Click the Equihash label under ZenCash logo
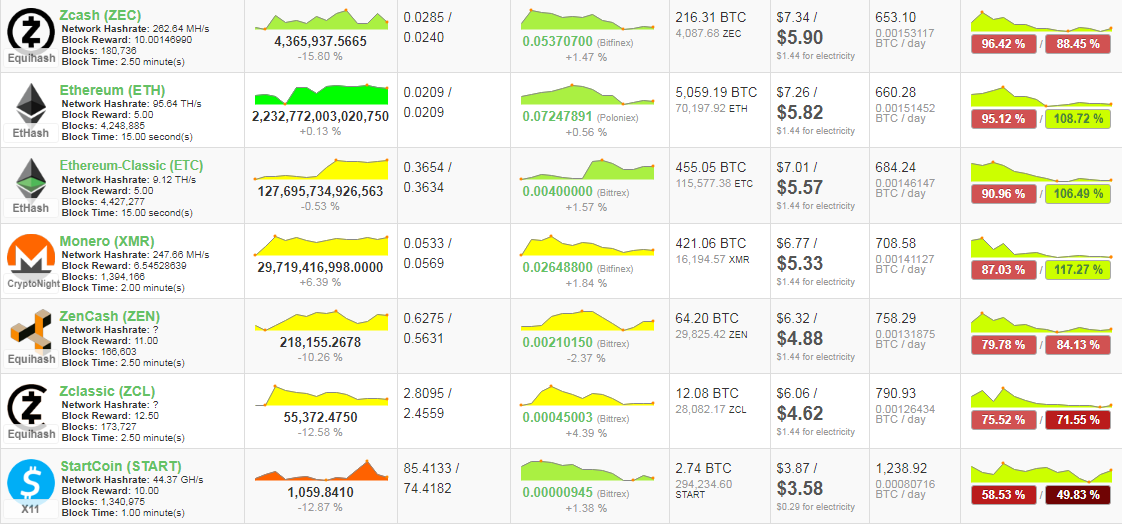 pyautogui.click(x=30, y=359)
